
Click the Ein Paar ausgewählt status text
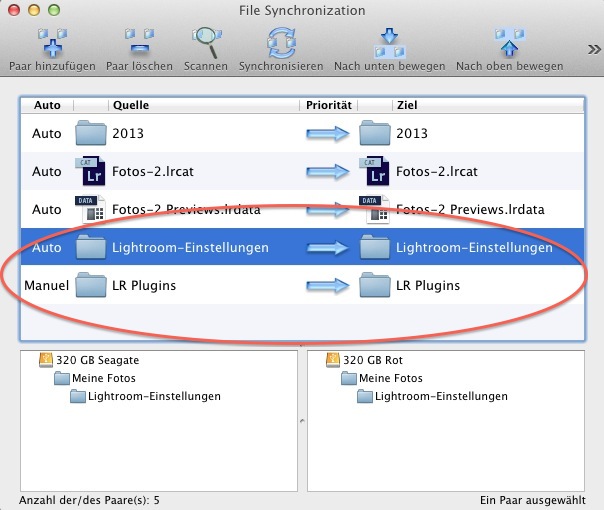click(533, 500)
